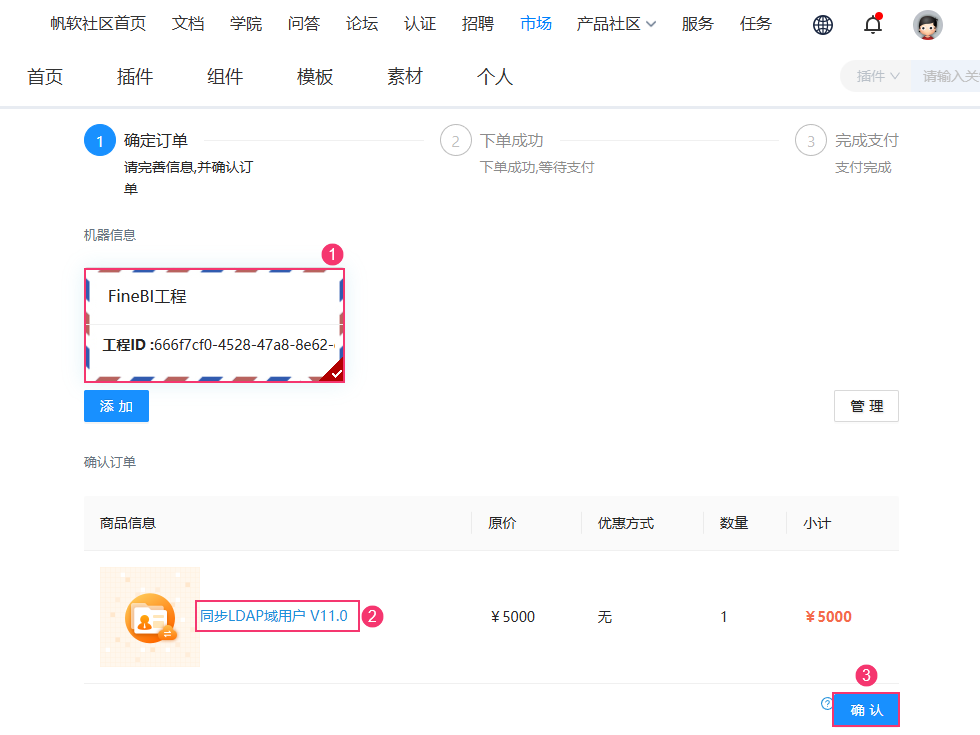
Task: Click the help question mark beside 确认
Action: (826, 704)
